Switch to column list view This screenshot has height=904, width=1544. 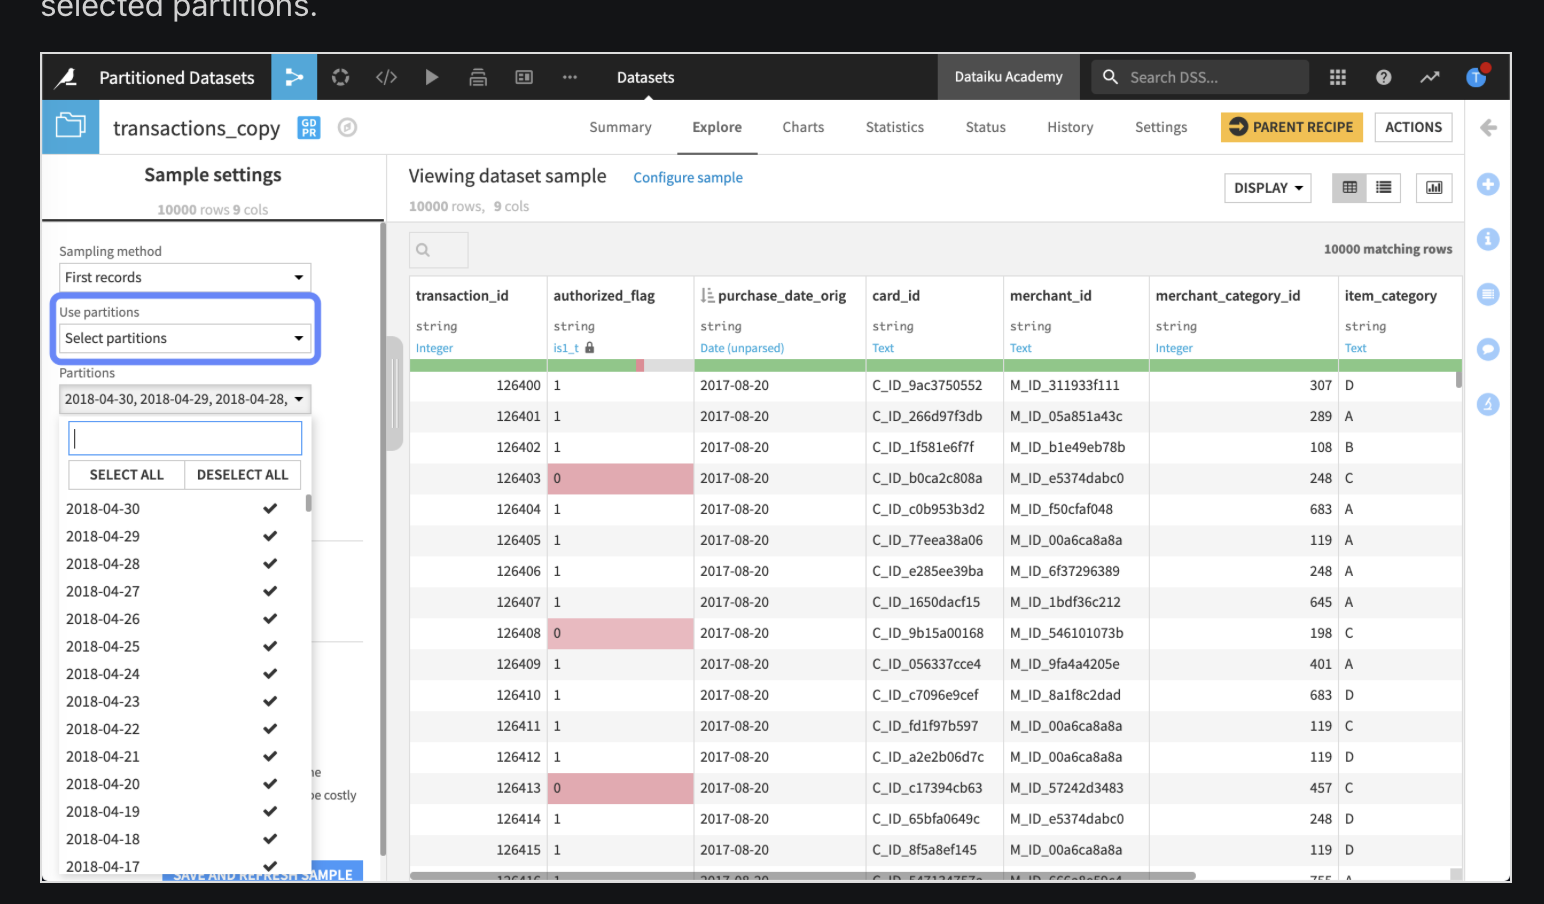[x=1384, y=188]
